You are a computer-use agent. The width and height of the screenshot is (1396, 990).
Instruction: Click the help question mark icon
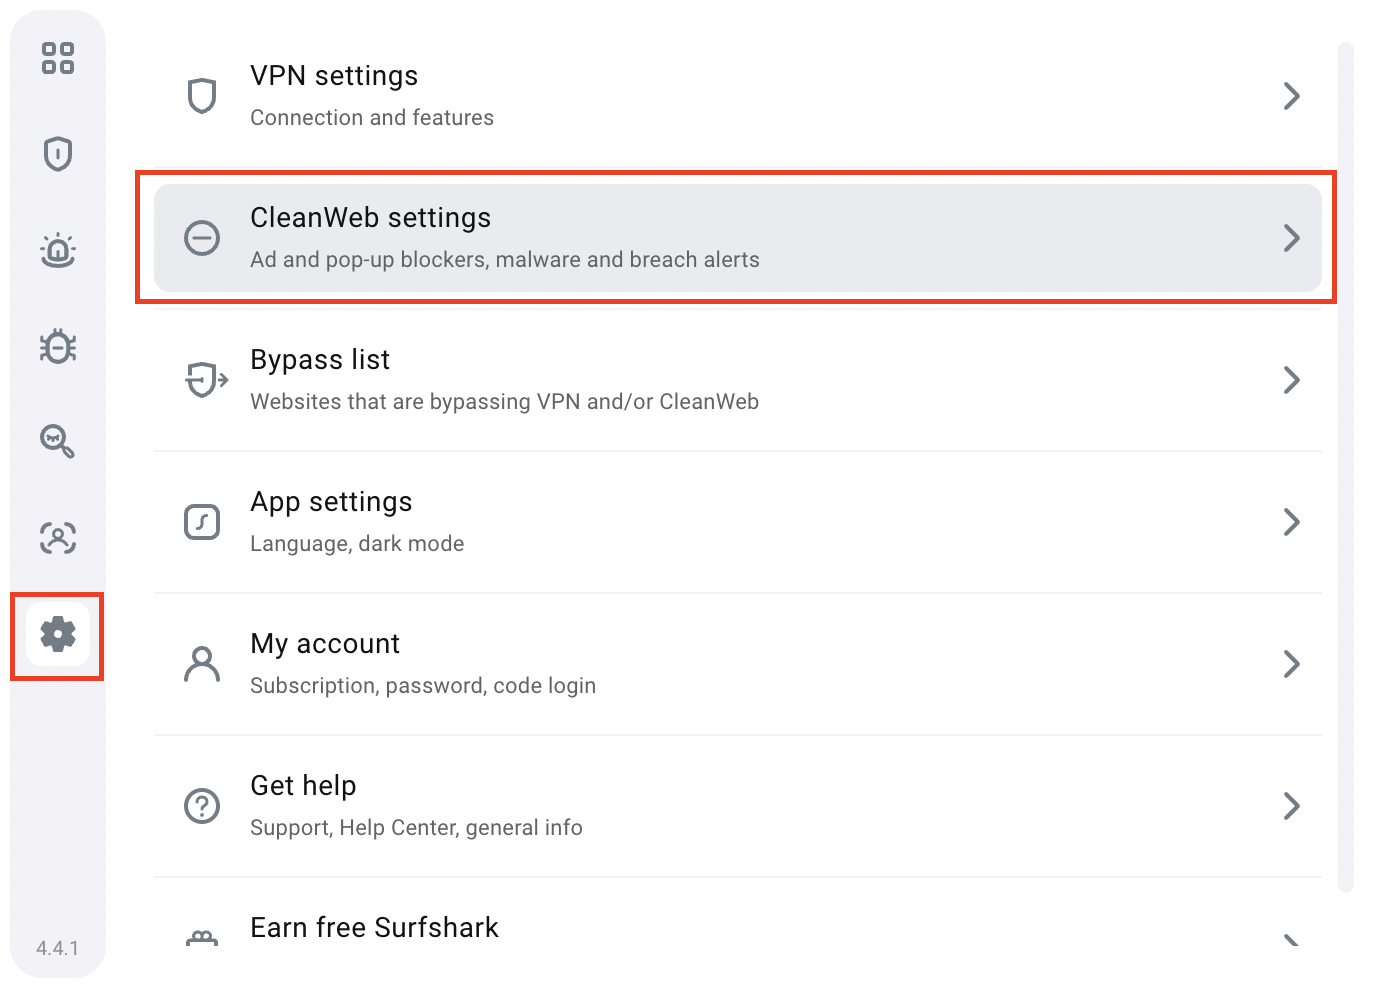coord(202,806)
